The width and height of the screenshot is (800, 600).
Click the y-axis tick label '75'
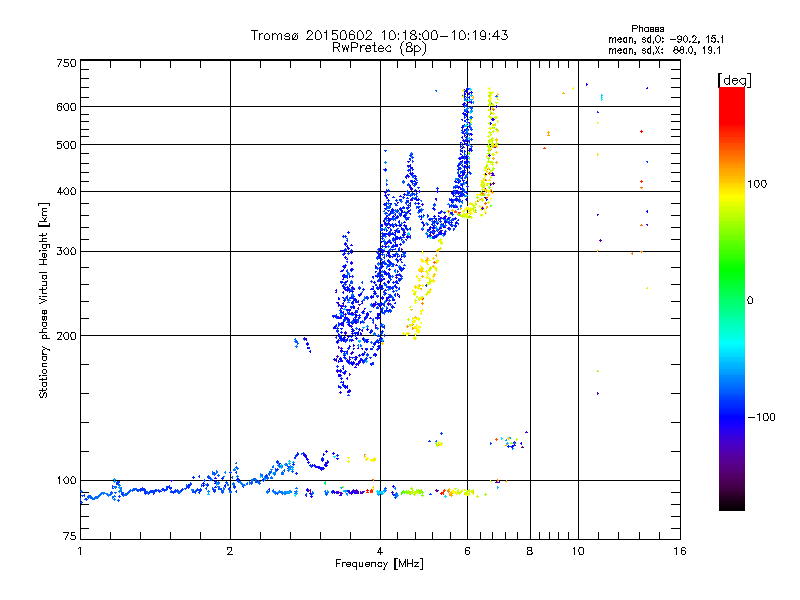[70, 536]
